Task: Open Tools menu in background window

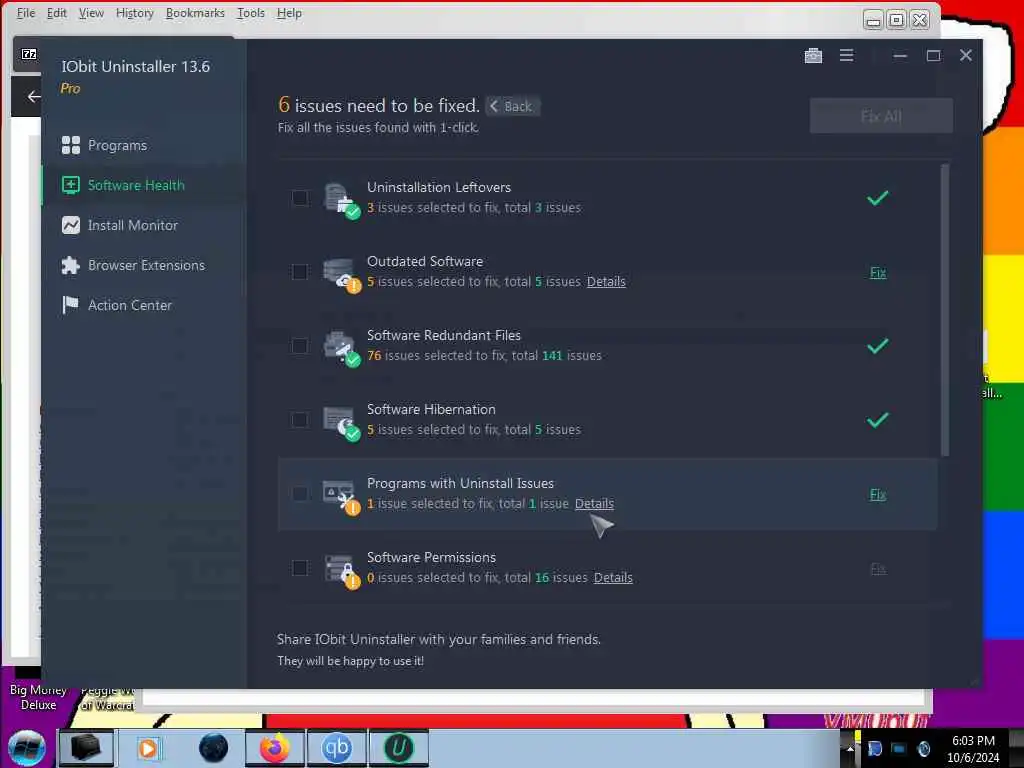Action: pyautogui.click(x=250, y=13)
